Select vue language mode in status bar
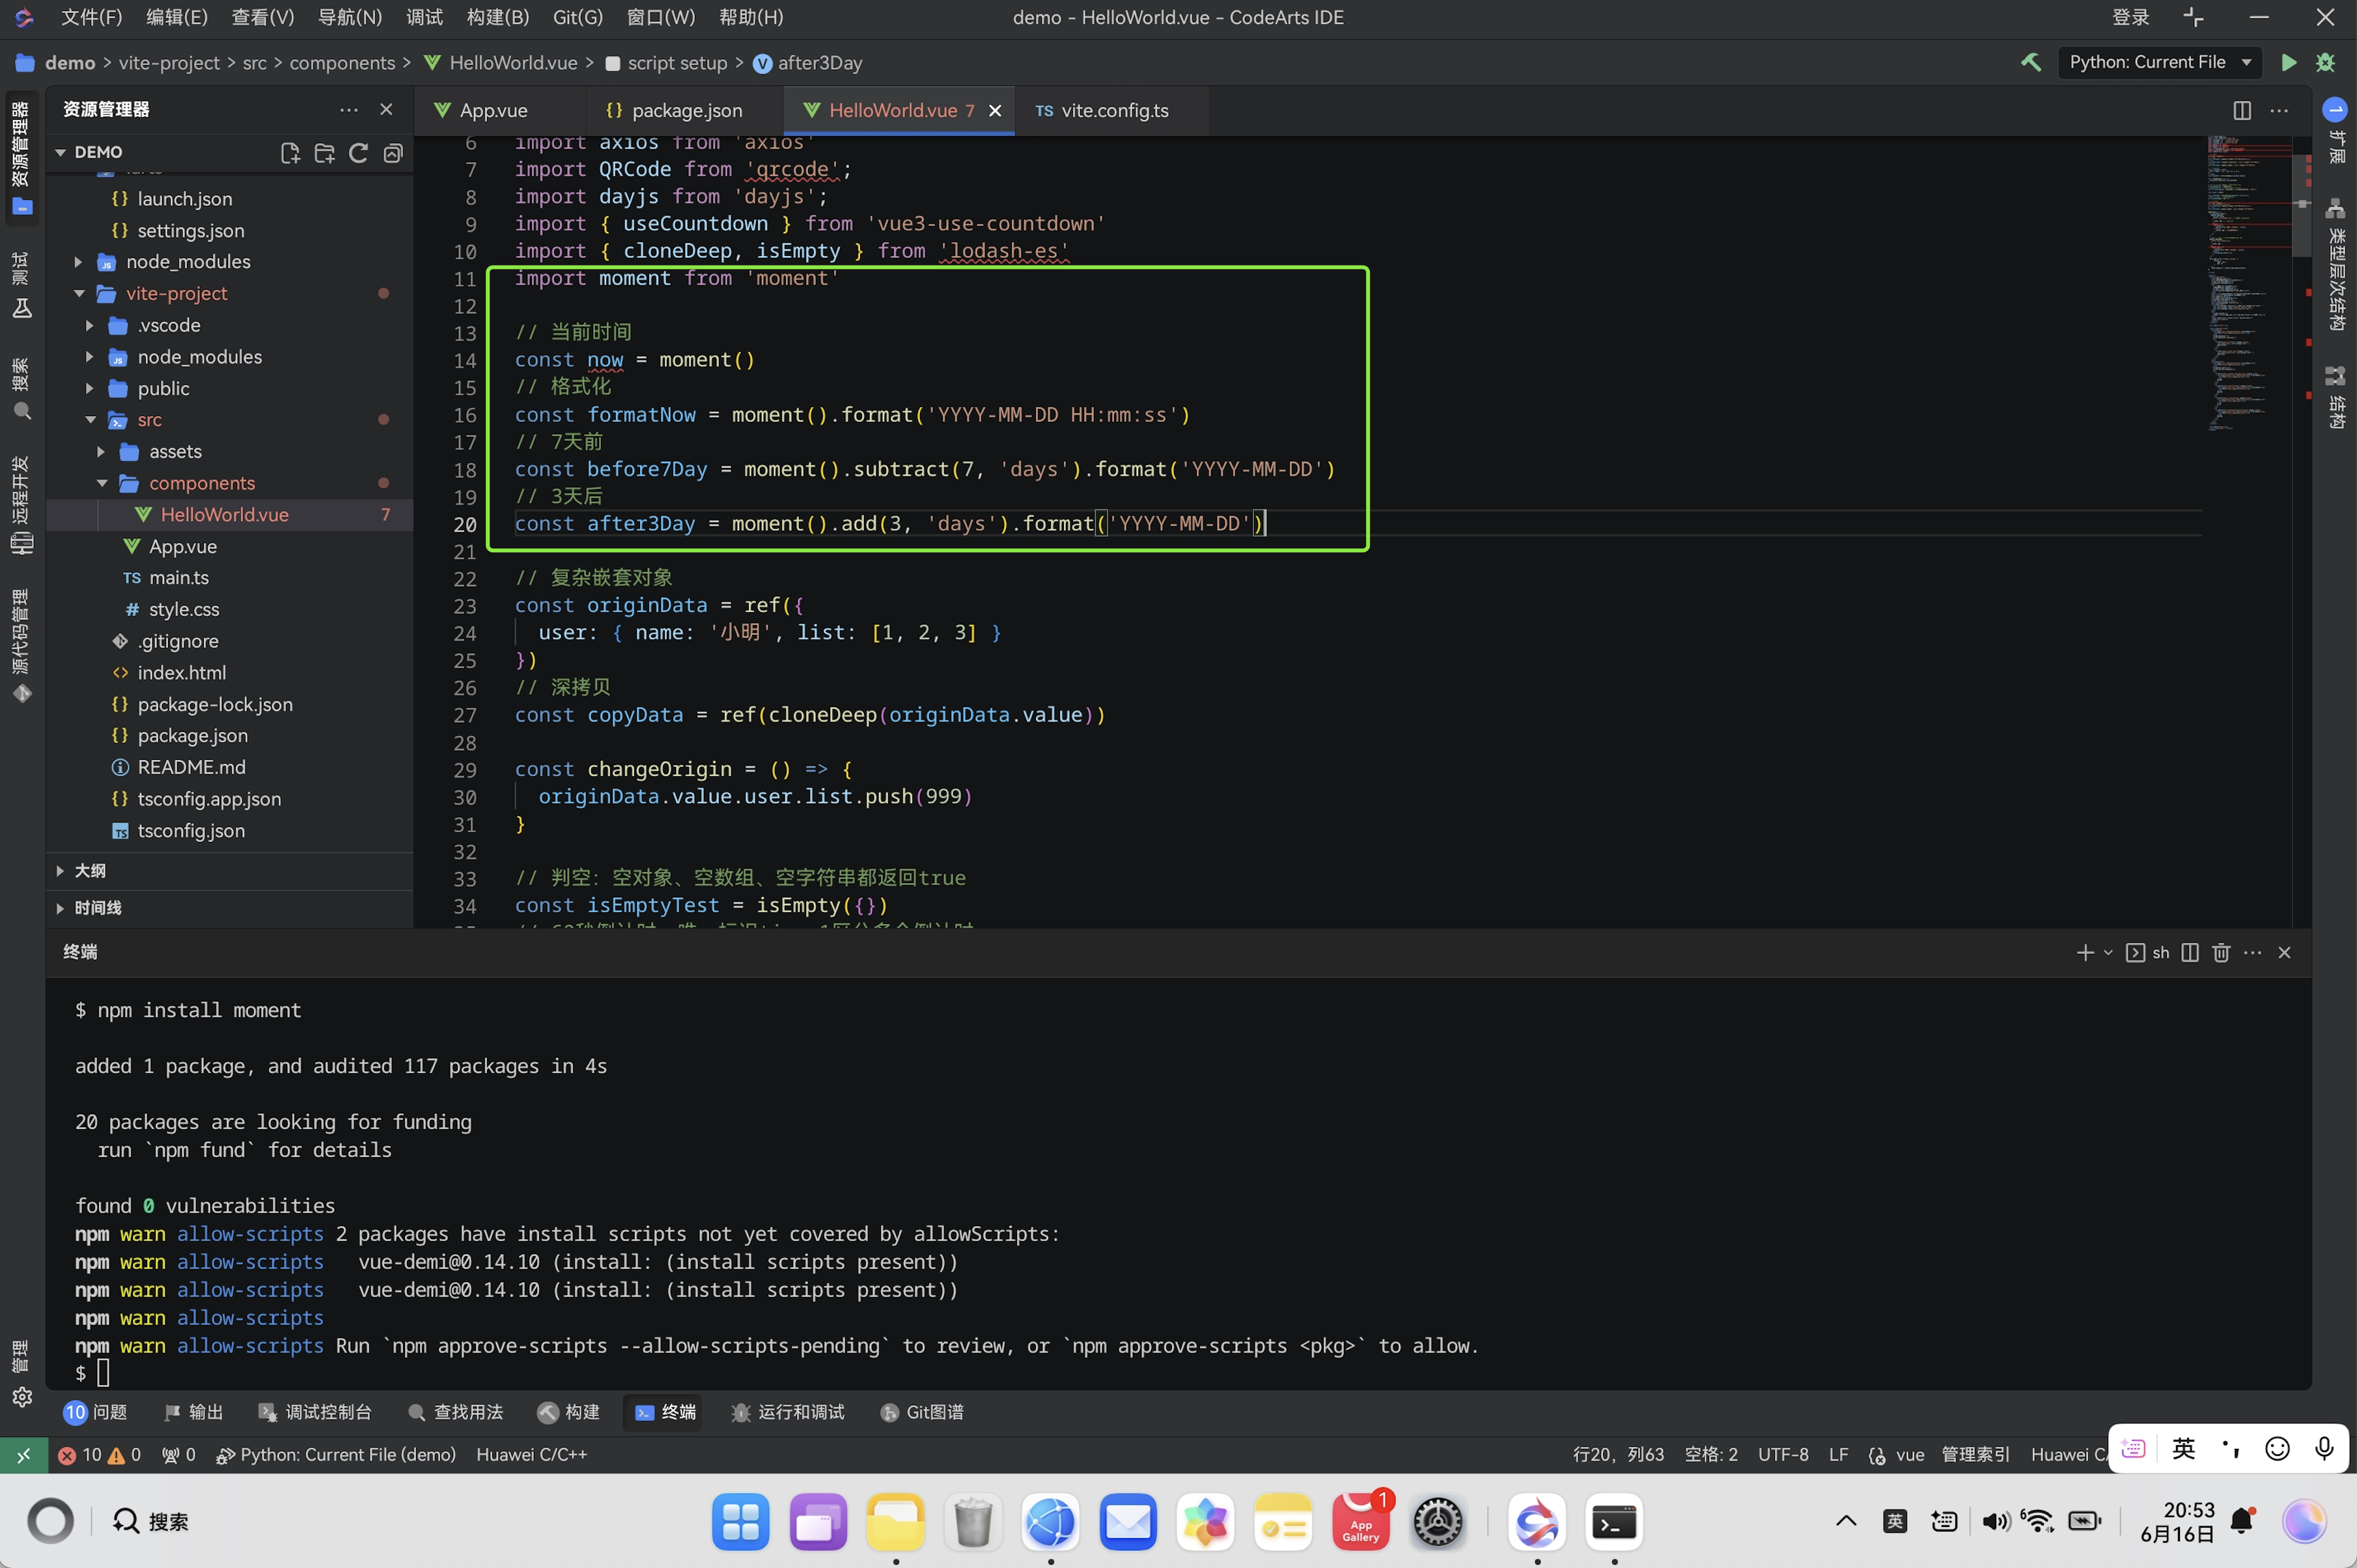The width and height of the screenshot is (2357, 1568). pyautogui.click(x=1909, y=1454)
